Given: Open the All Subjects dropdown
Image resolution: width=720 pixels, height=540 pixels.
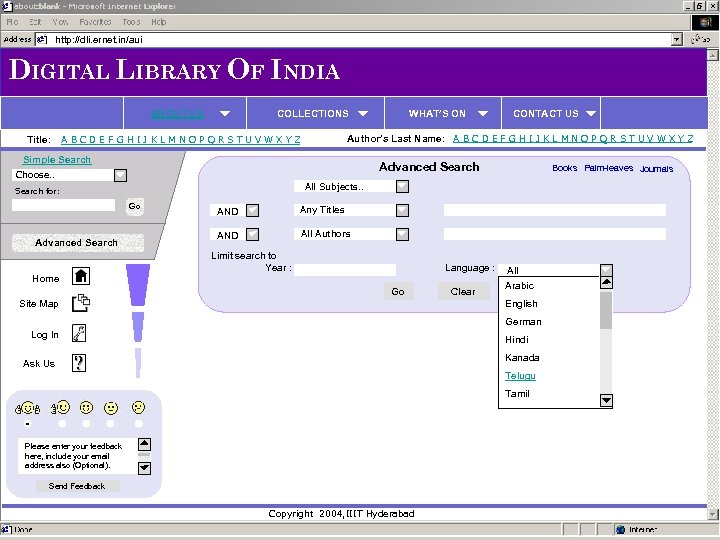Looking at the screenshot, I should click(x=402, y=186).
